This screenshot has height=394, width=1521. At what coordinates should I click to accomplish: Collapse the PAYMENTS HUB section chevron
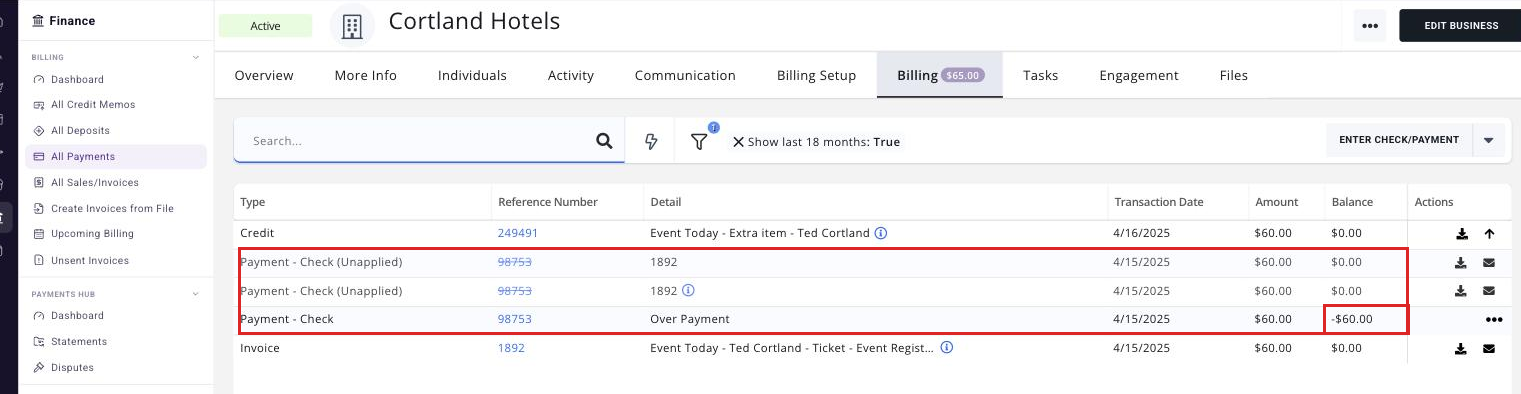click(195, 294)
